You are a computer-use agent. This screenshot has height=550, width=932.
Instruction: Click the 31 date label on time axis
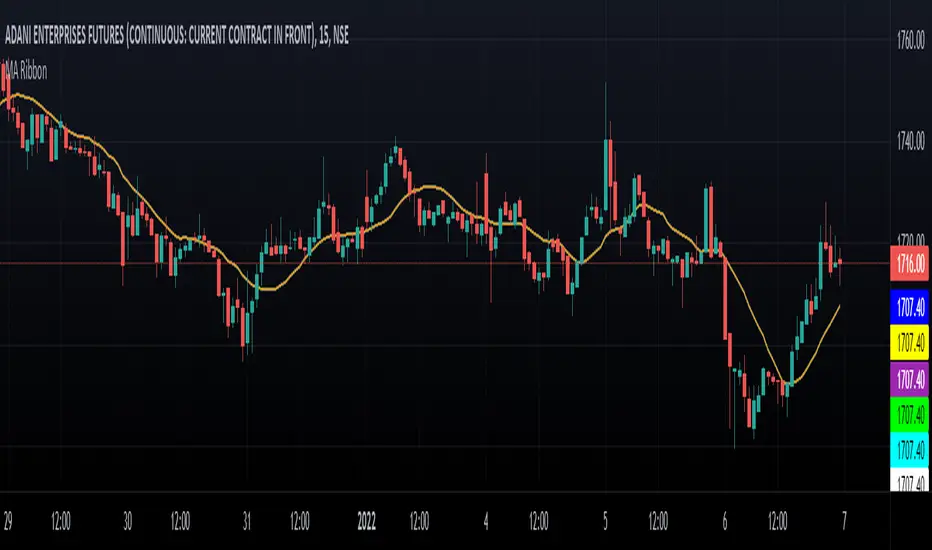pos(247,521)
